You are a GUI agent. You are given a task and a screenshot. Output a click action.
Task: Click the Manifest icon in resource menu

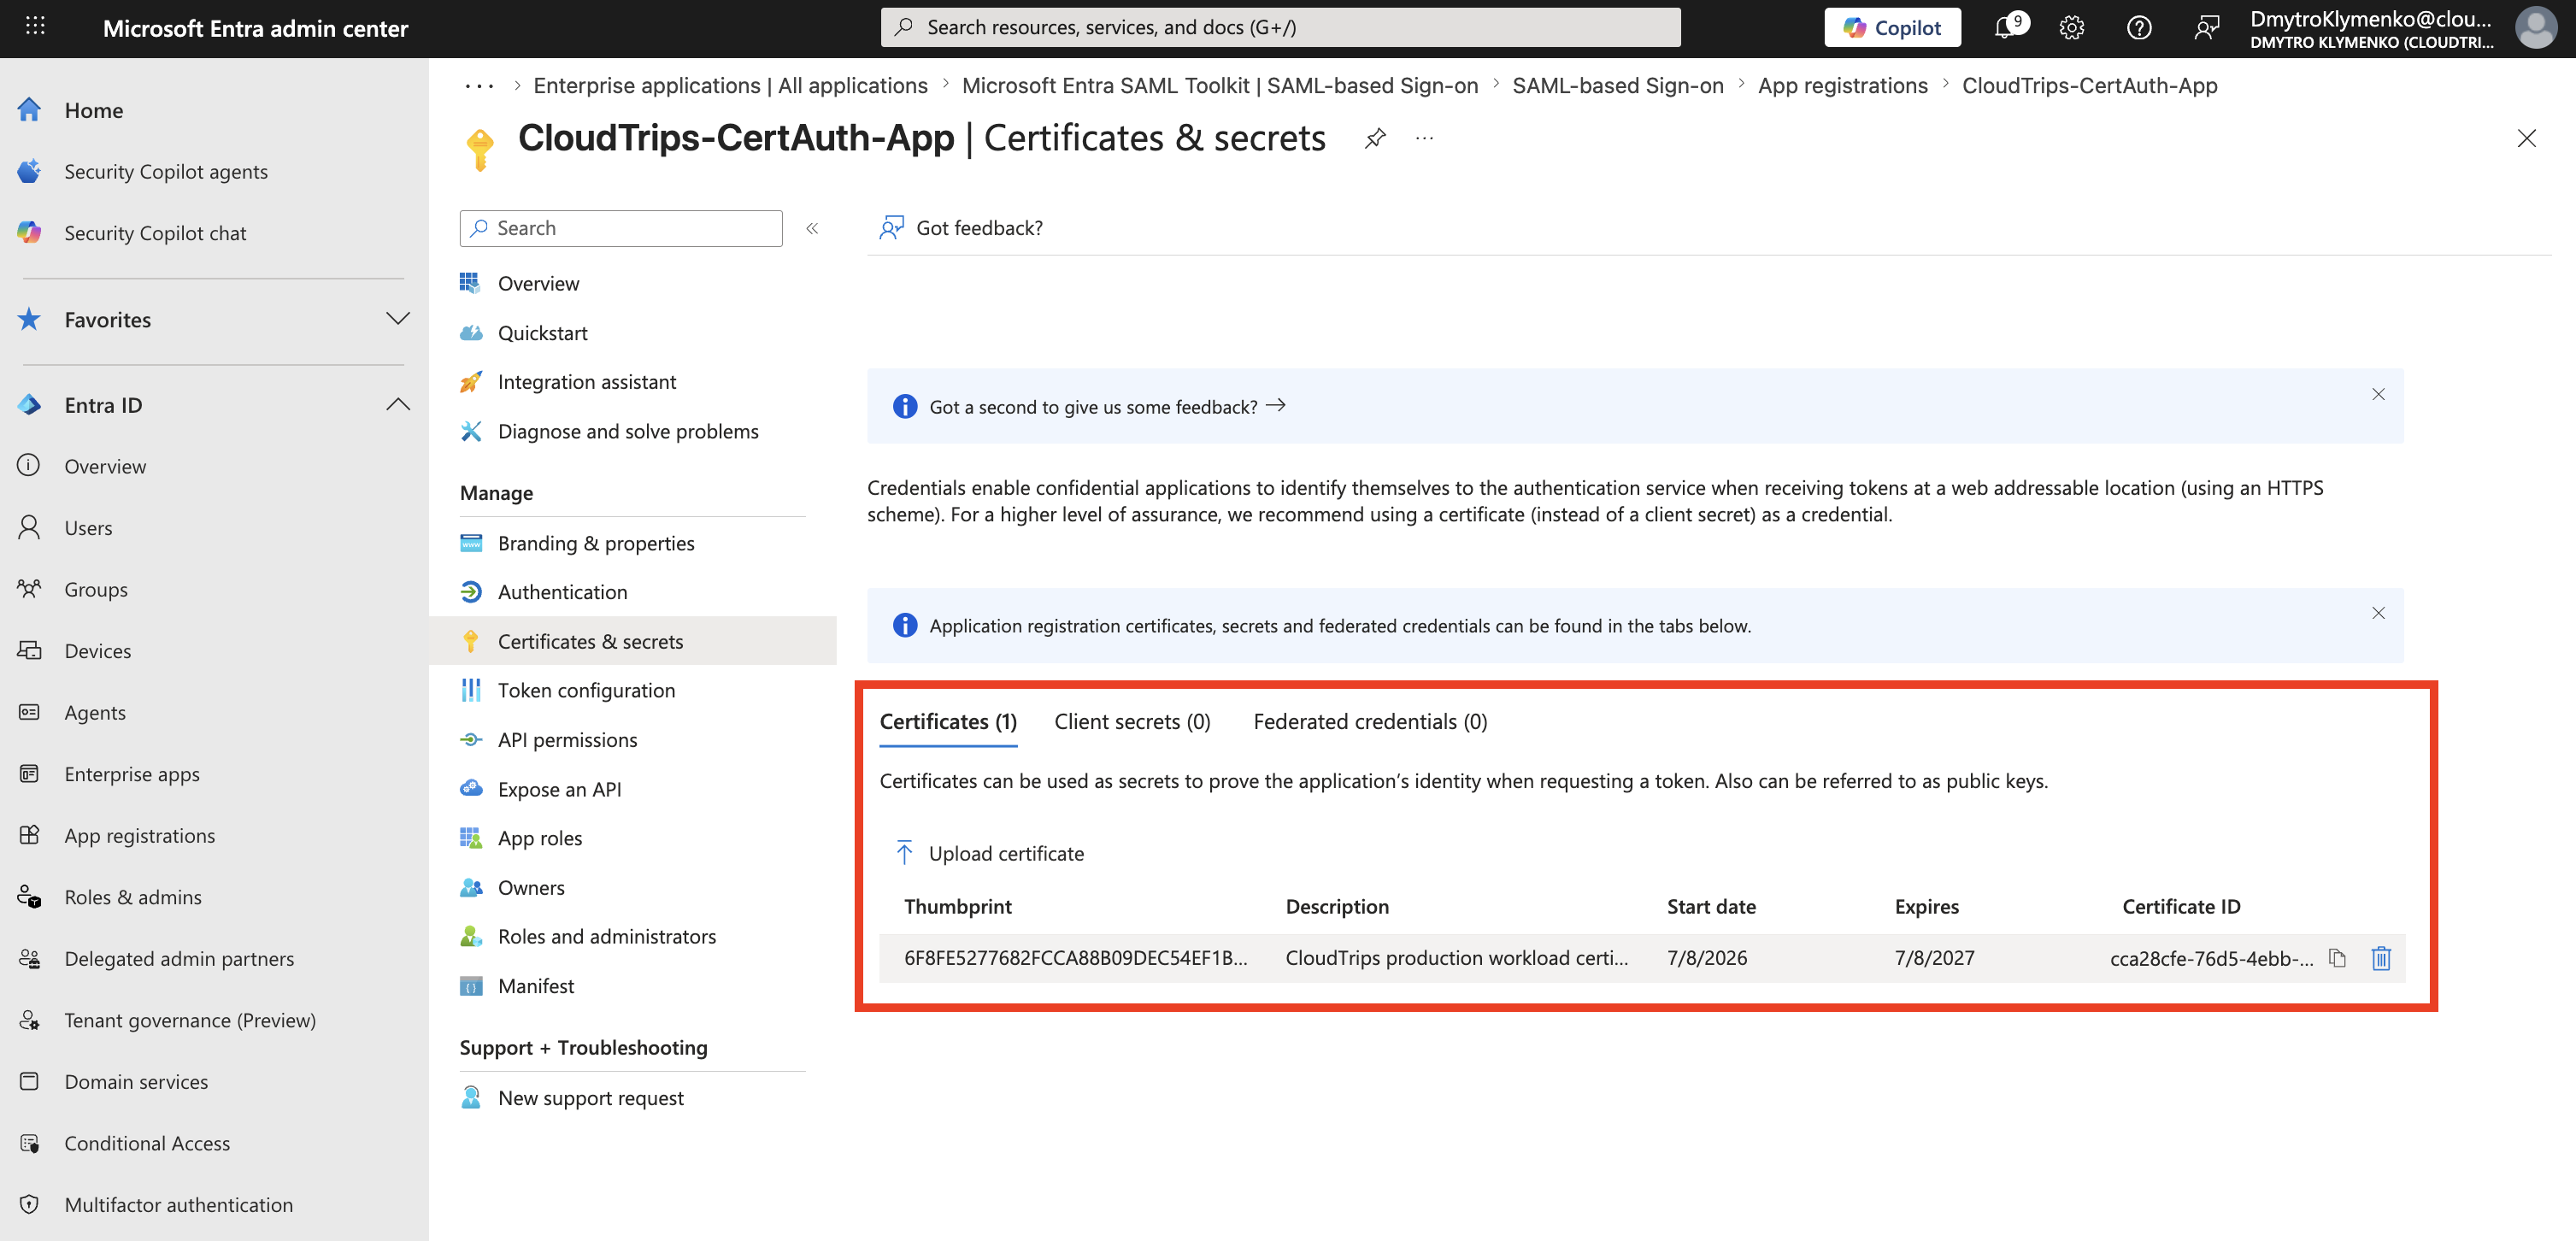tap(471, 986)
